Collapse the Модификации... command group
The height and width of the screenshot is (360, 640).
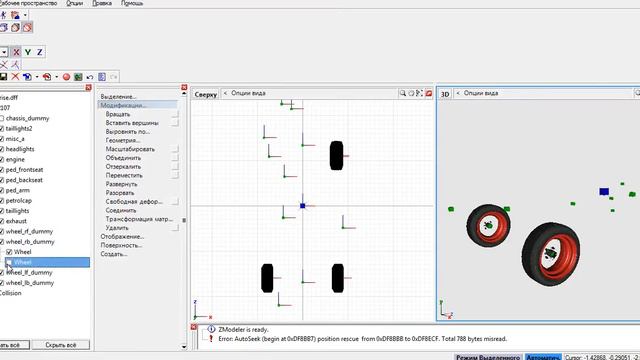123,105
